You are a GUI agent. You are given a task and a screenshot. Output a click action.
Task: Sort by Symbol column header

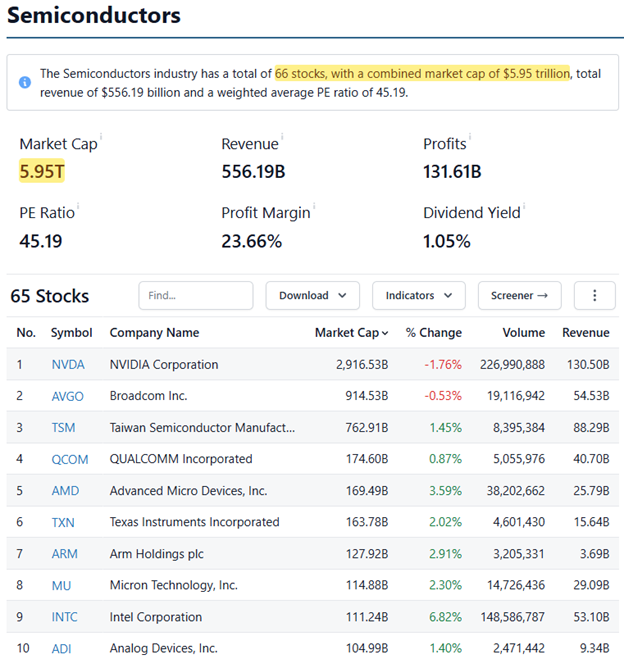tap(71, 333)
